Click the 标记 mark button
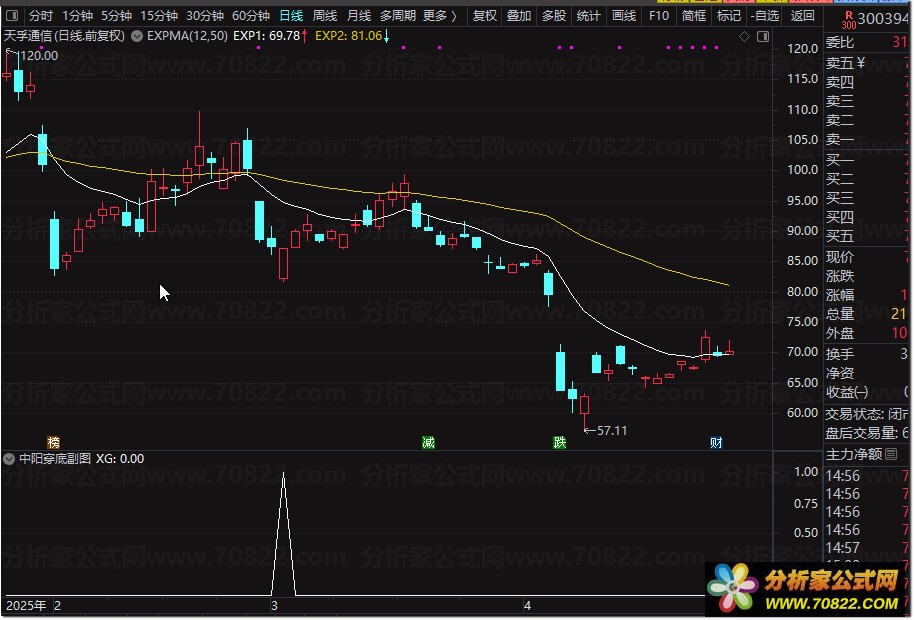Image resolution: width=915 pixels, height=620 pixels. coord(729,16)
